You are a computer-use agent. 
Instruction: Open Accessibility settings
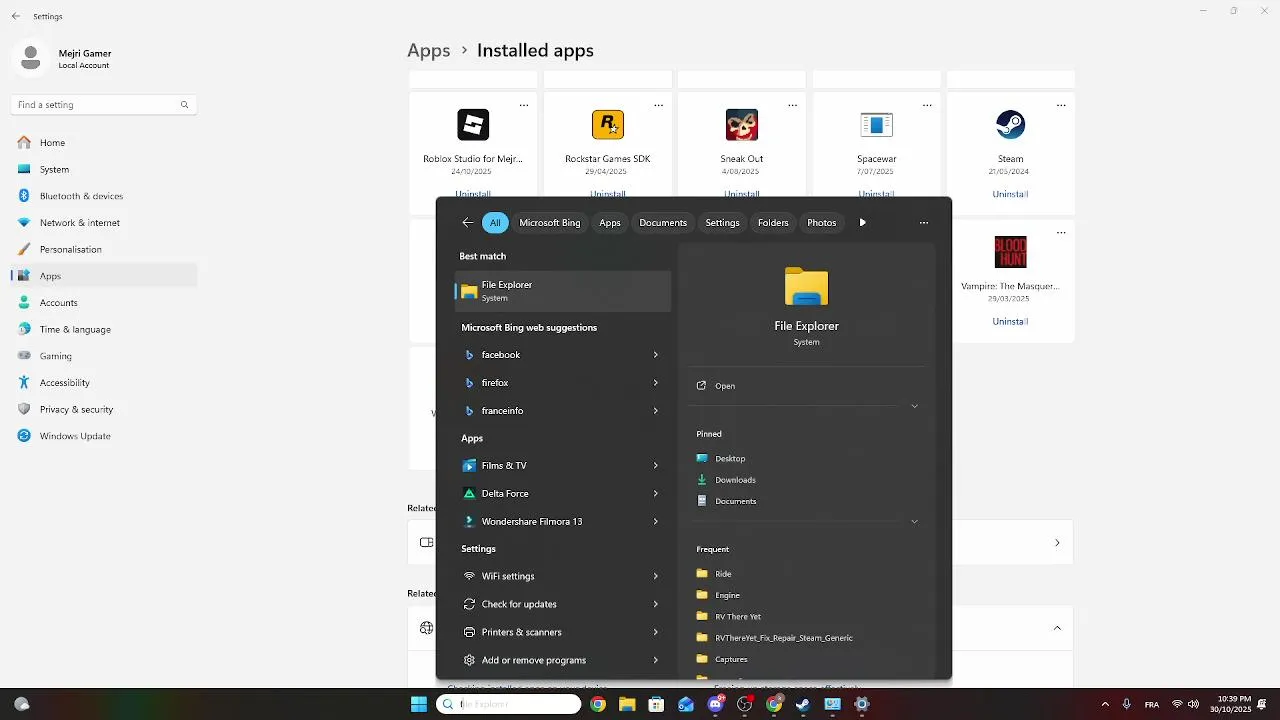(104, 382)
